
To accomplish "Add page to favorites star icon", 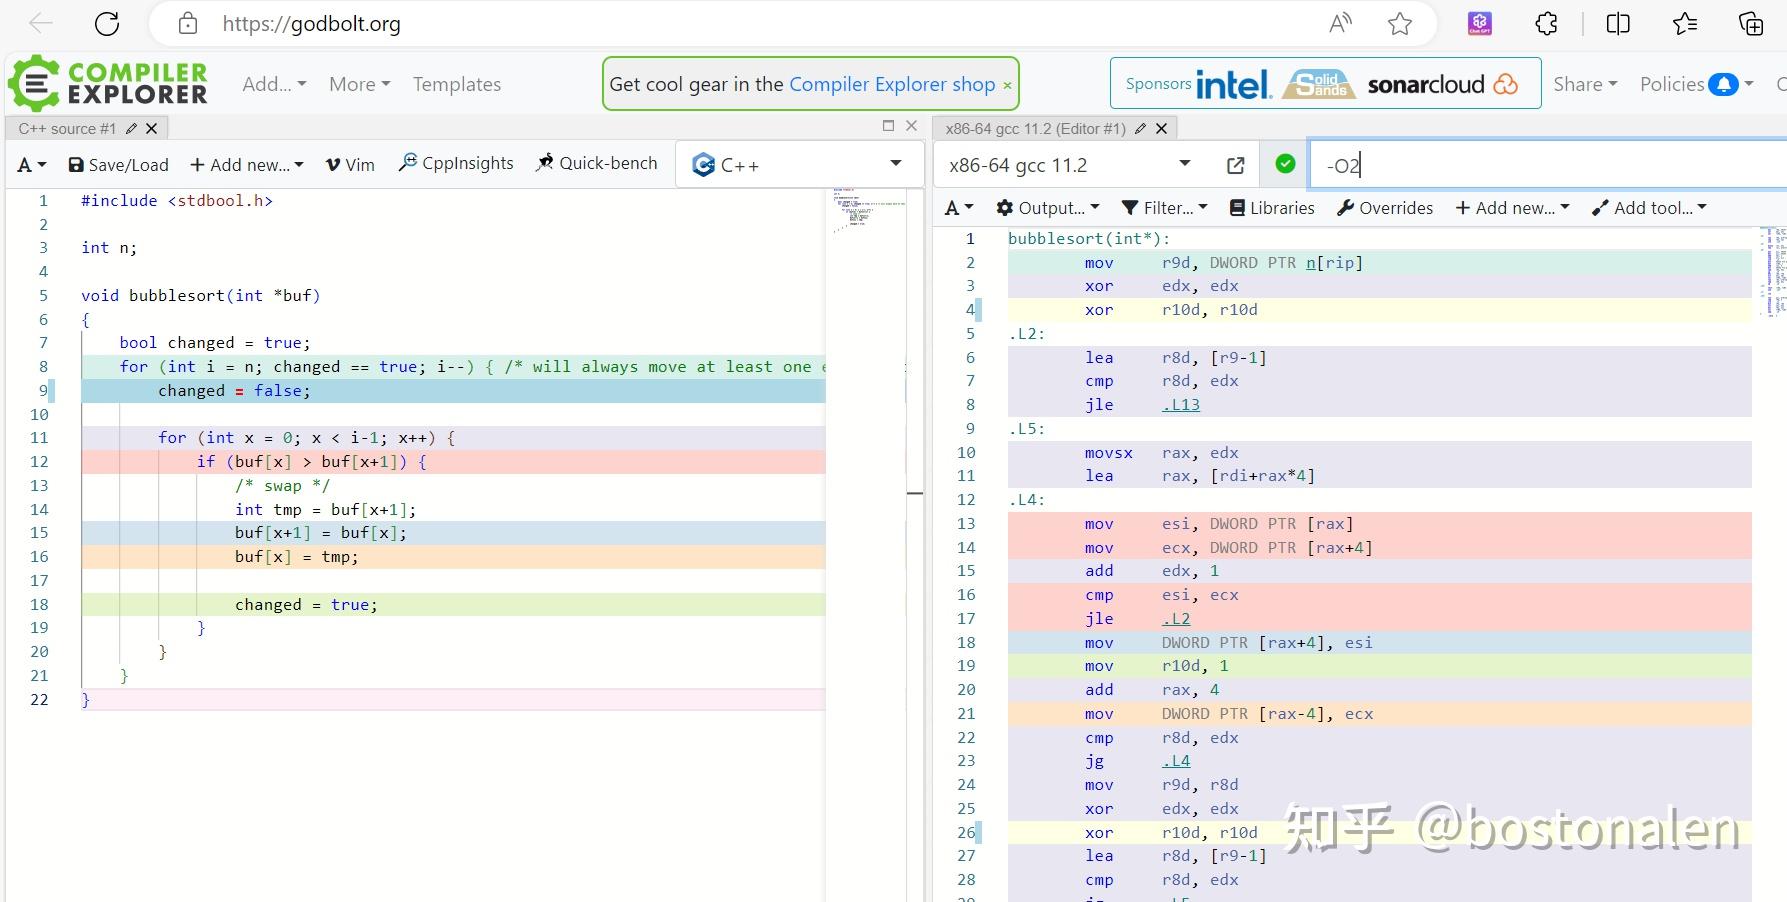I will 1399,24.
